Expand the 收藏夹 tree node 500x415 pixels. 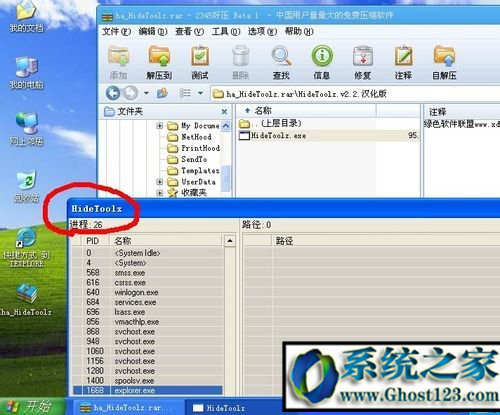click(160, 193)
